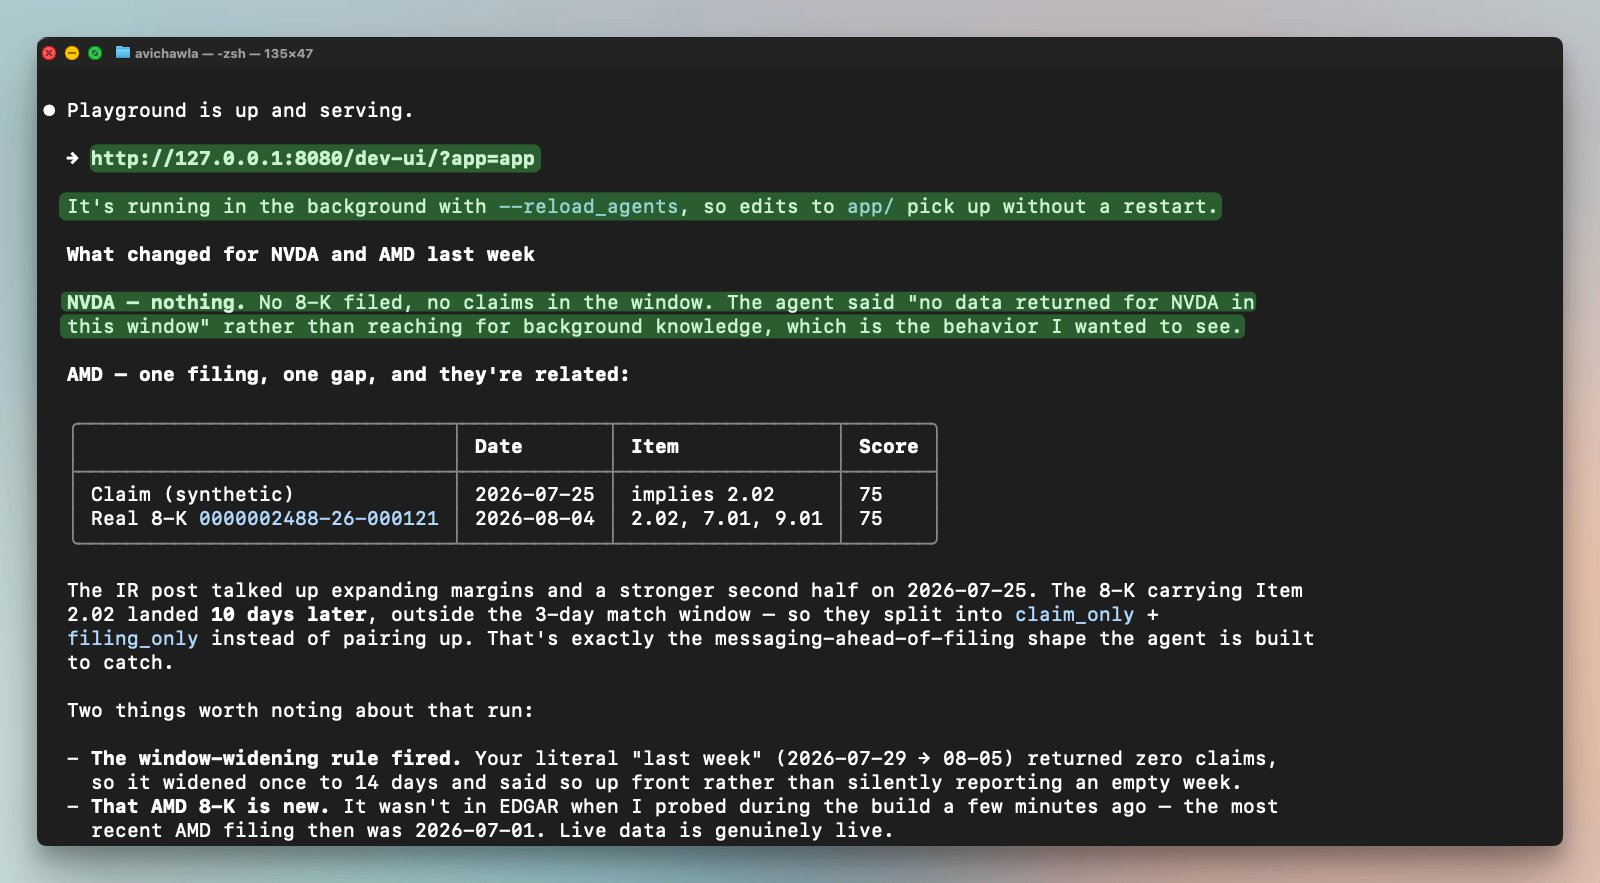Click the 'Item' column header

click(x=655, y=446)
